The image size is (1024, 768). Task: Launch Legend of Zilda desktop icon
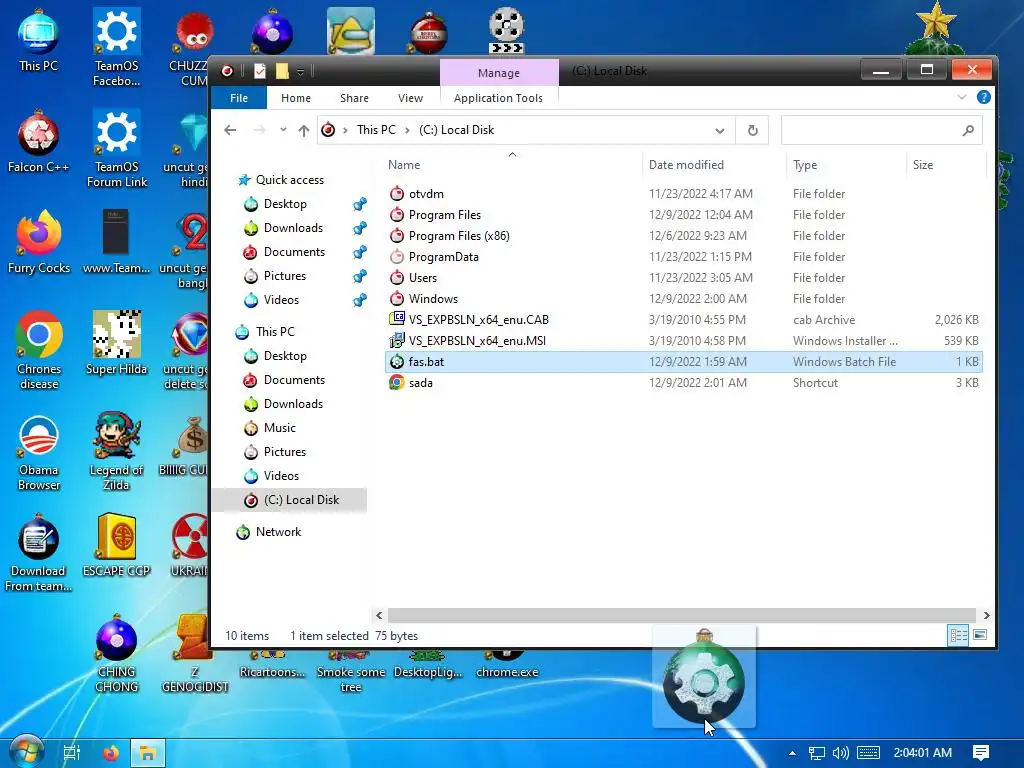click(x=116, y=451)
